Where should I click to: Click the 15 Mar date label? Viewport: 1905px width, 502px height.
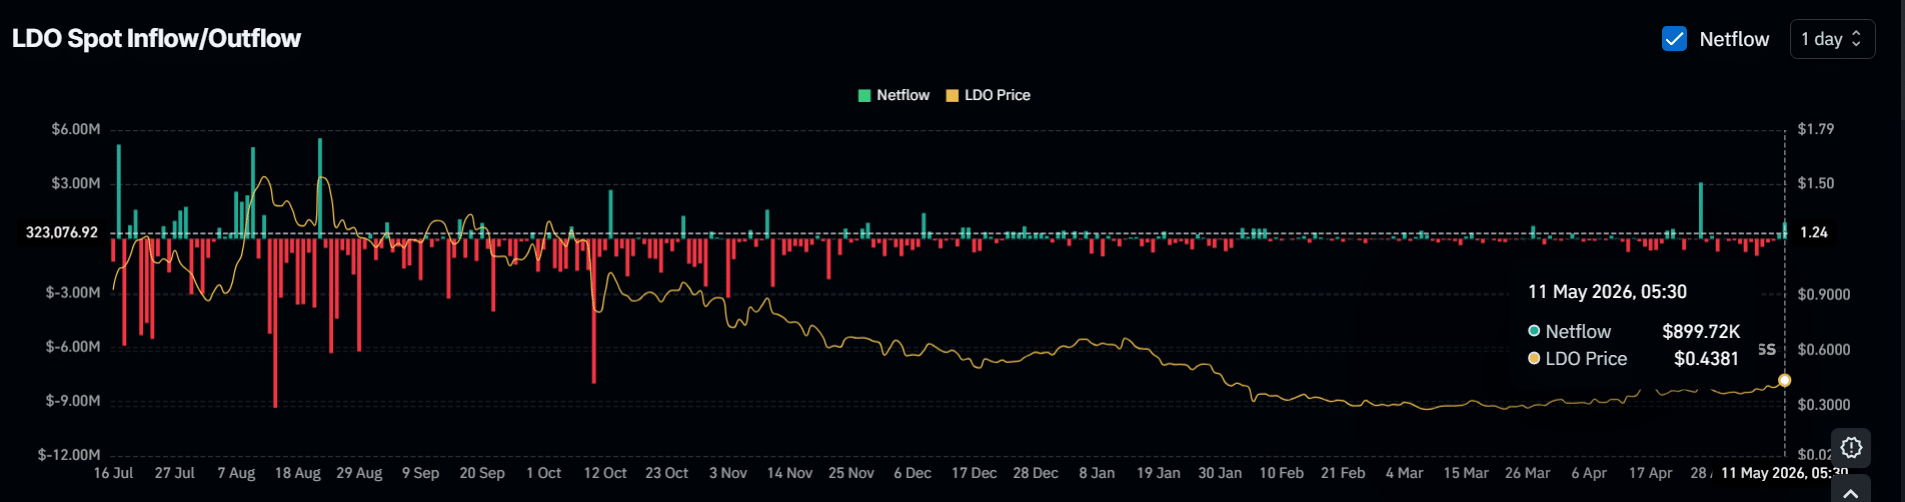pyautogui.click(x=1466, y=473)
